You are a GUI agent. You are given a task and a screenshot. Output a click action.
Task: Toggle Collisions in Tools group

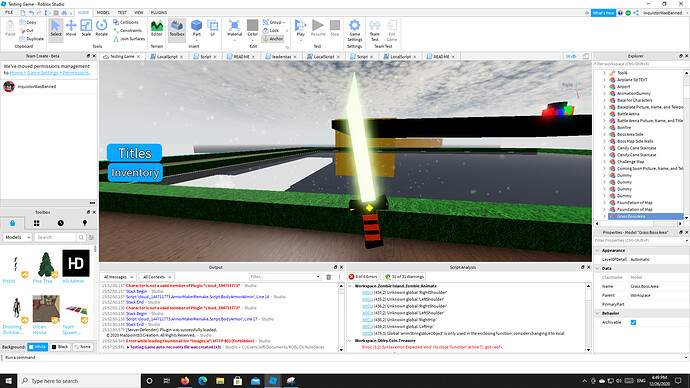click(126, 22)
